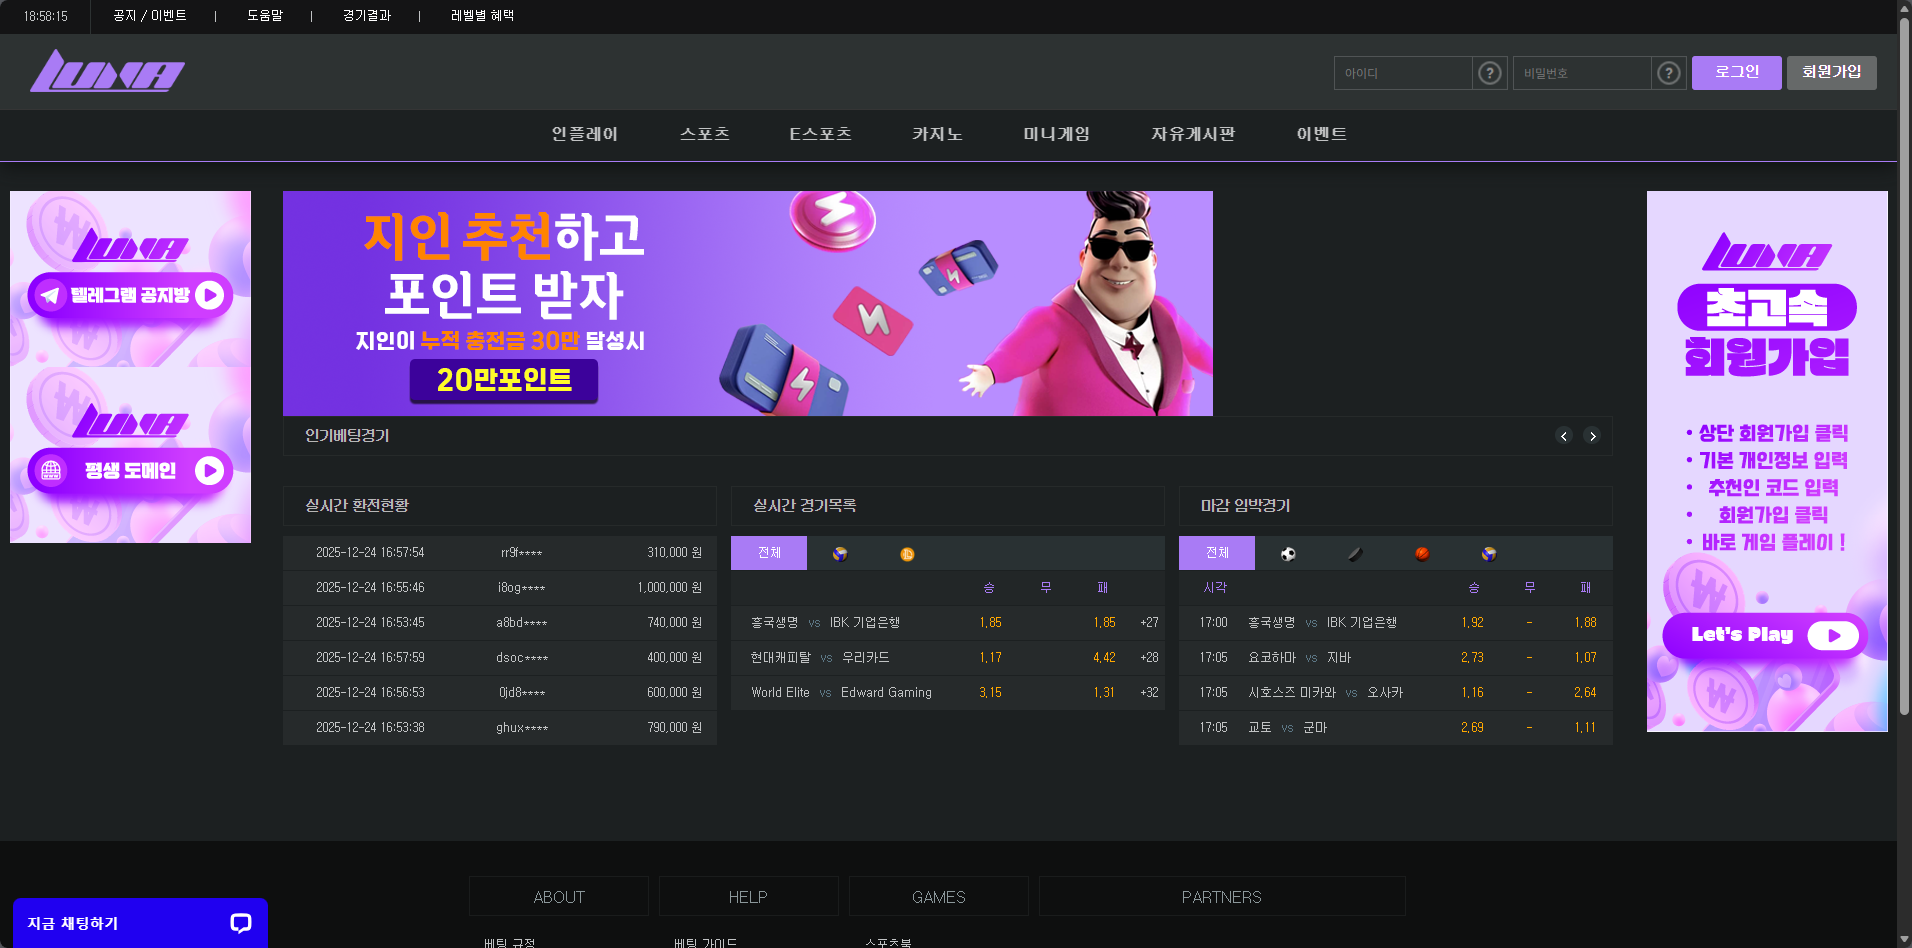The height and width of the screenshot is (948, 1912).
Task: Open the 카지노 menu
Action: 936,134
